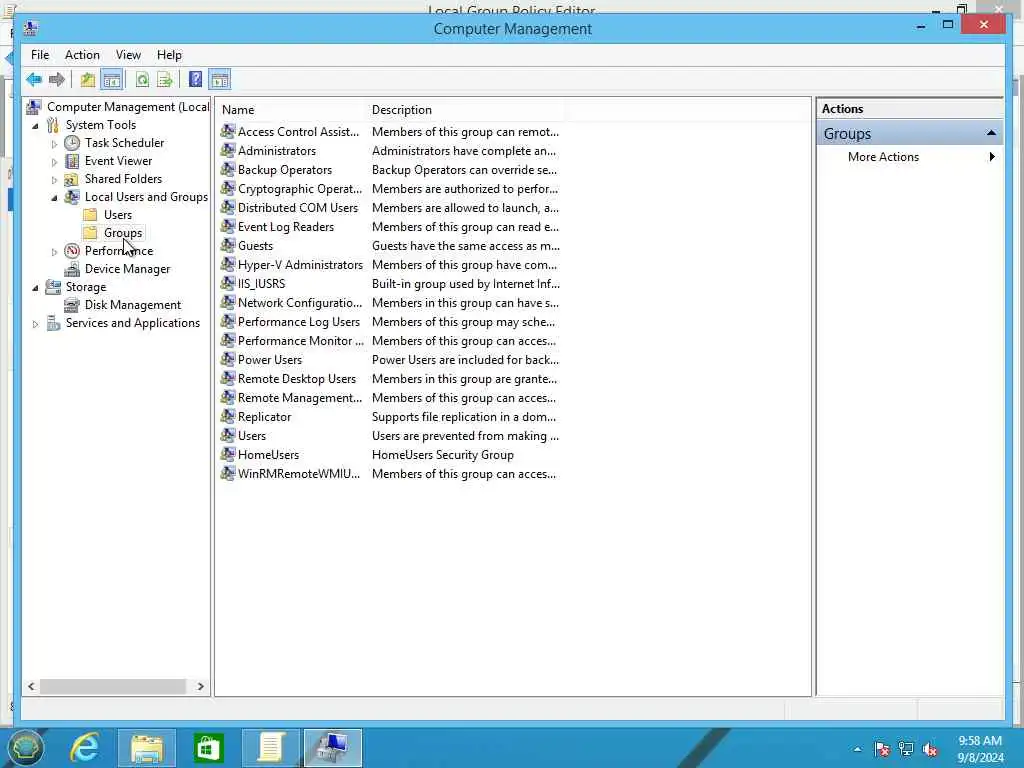Expand the Performance node arrow
This screenshot has width=1024, height=768.
(54, 251)
